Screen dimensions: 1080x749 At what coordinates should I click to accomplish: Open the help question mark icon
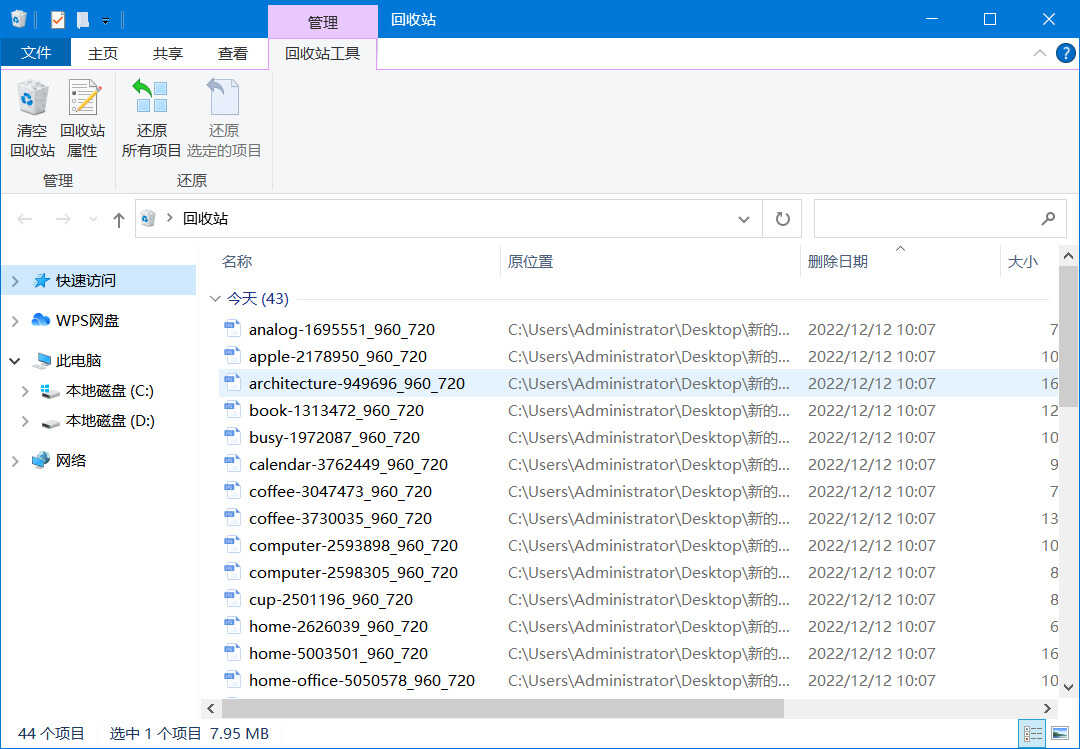(1065, 53)
